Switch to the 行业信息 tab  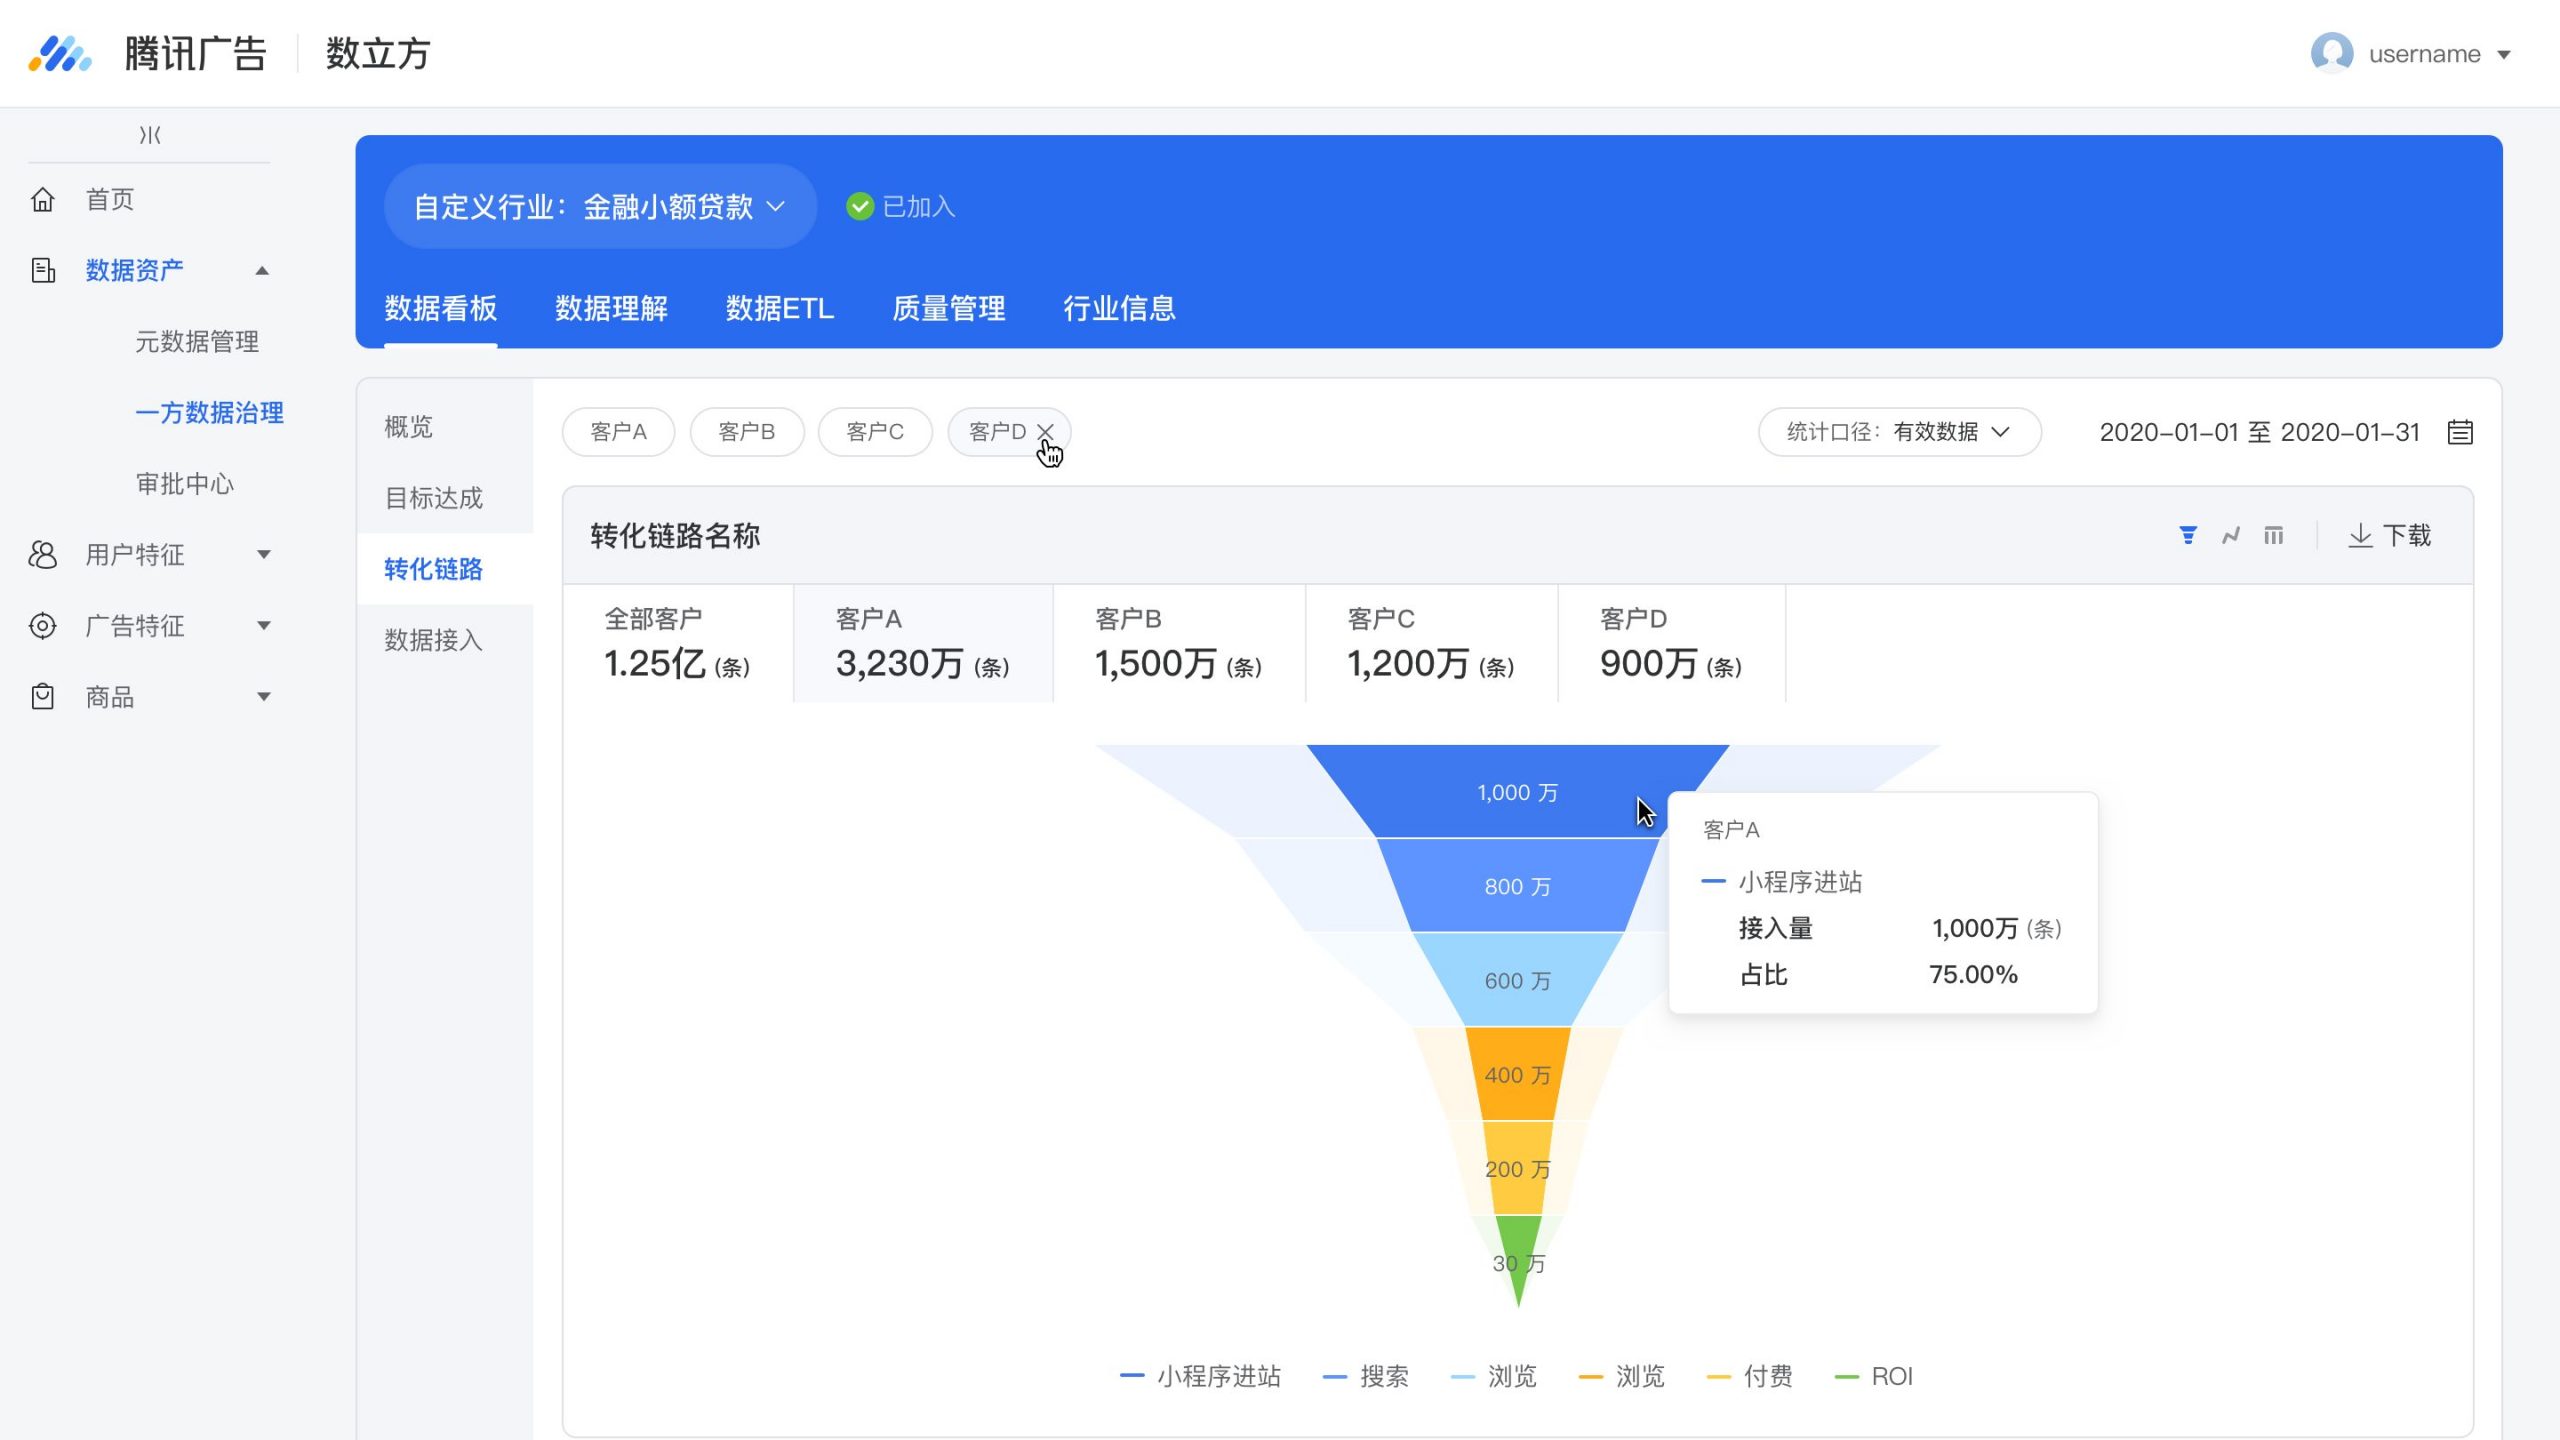1119,308
